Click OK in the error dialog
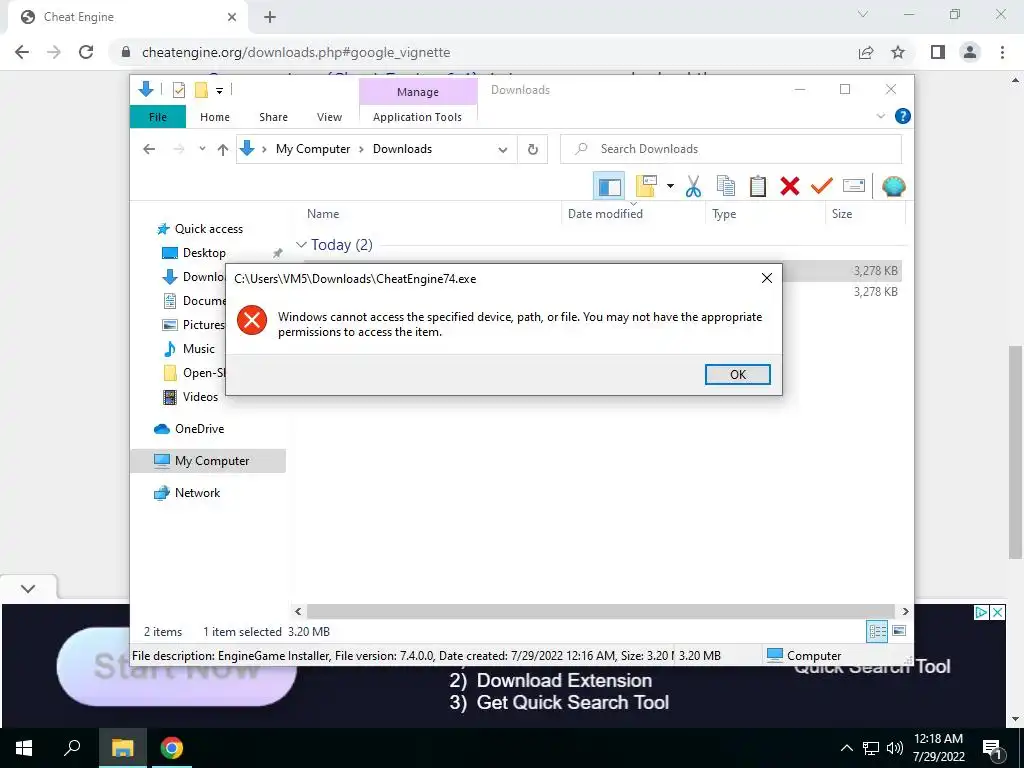Viewport: 1024px width, 768px height. click(x=737, y=374)
